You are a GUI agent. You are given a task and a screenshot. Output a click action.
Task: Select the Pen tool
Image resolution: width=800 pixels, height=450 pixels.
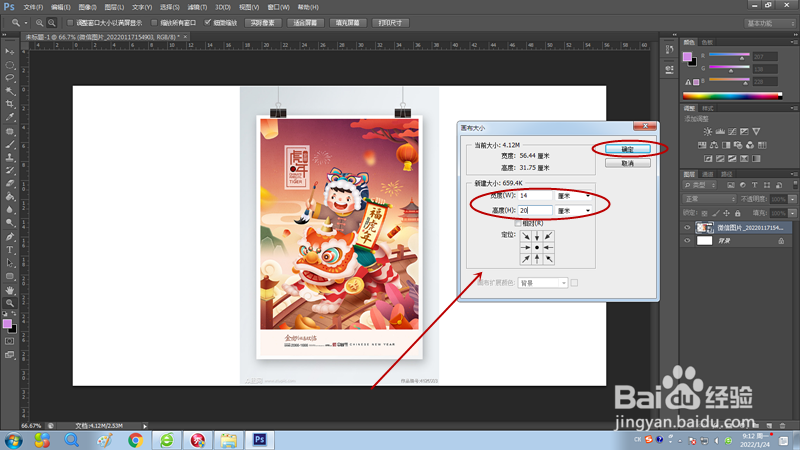pos(10,237)
